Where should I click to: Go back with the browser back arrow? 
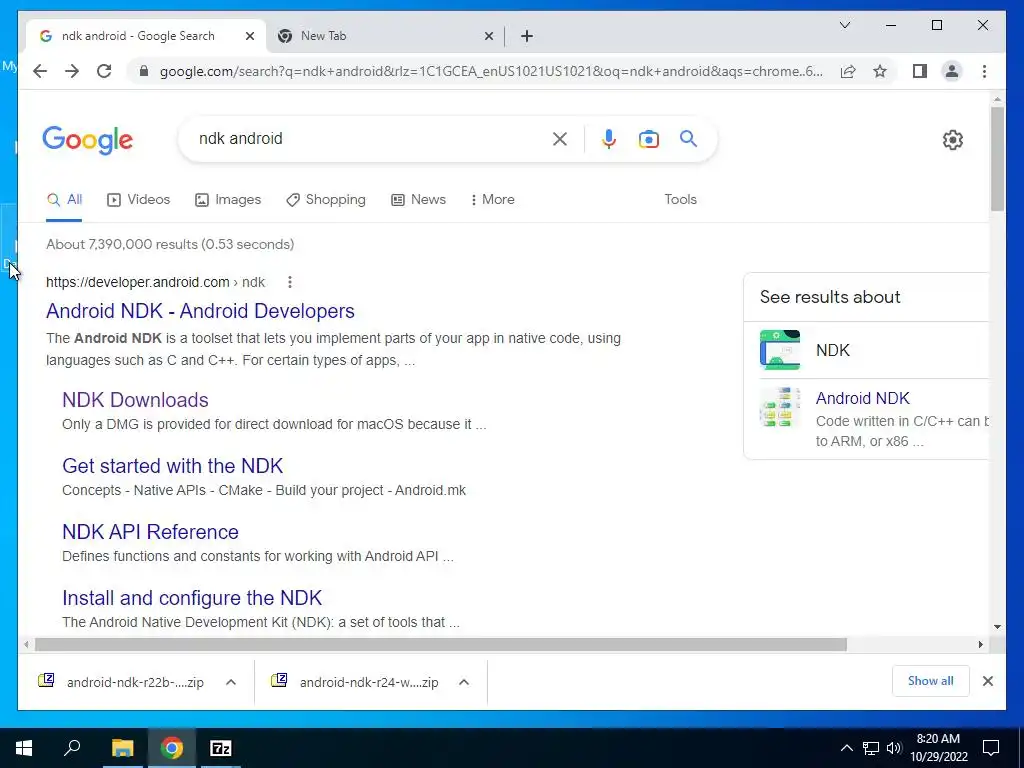40,71
